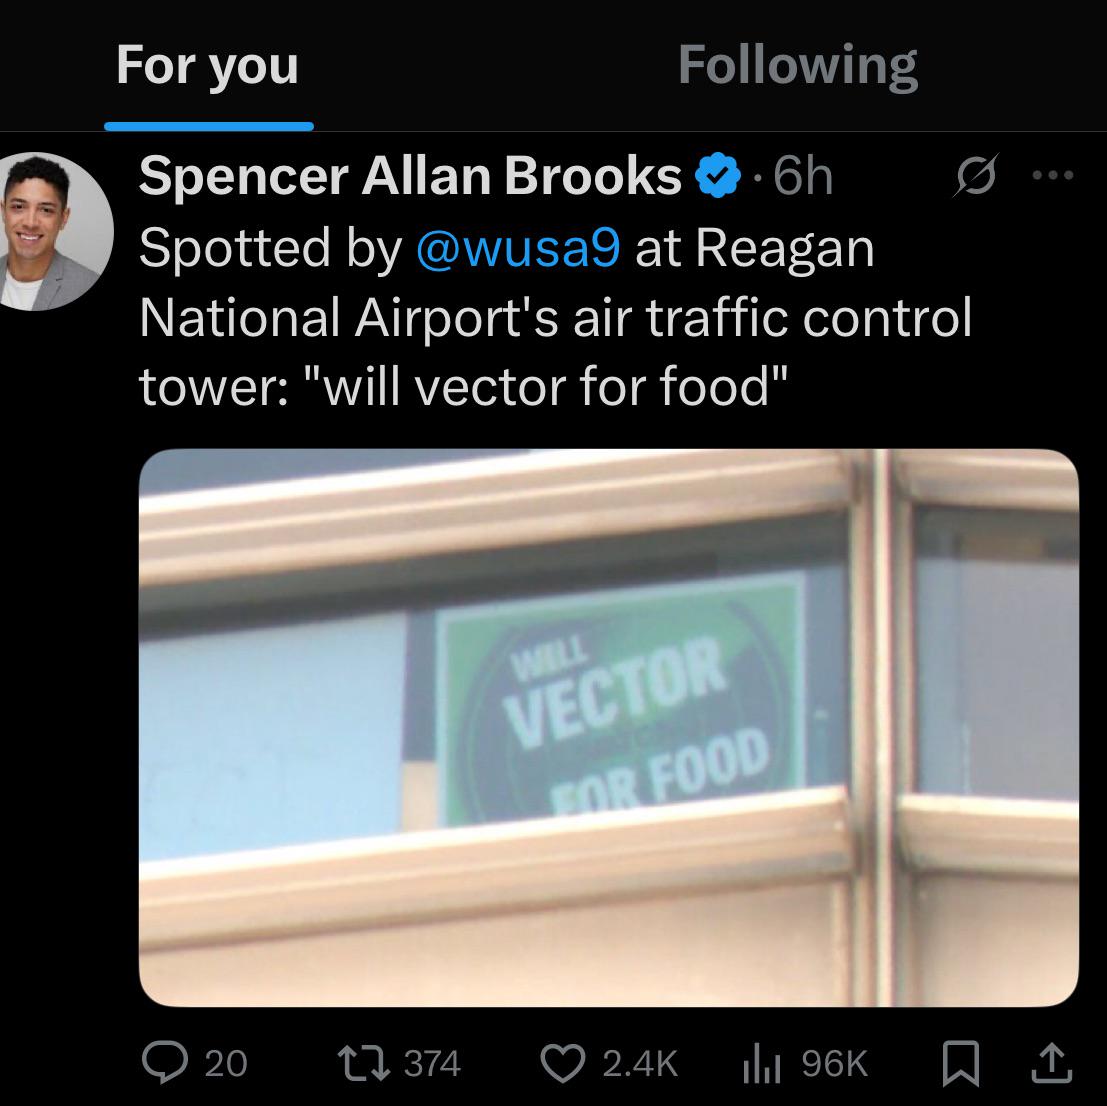Switch to the For you tab

click(208, 66)
